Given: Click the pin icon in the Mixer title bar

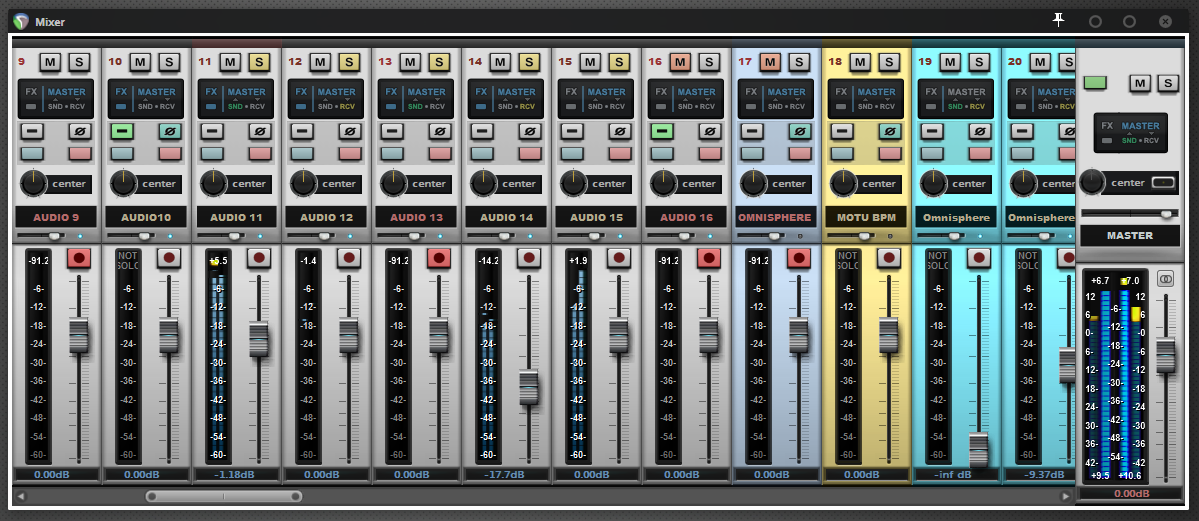Looking at the screenshot, I should (x=1058, y=21).
